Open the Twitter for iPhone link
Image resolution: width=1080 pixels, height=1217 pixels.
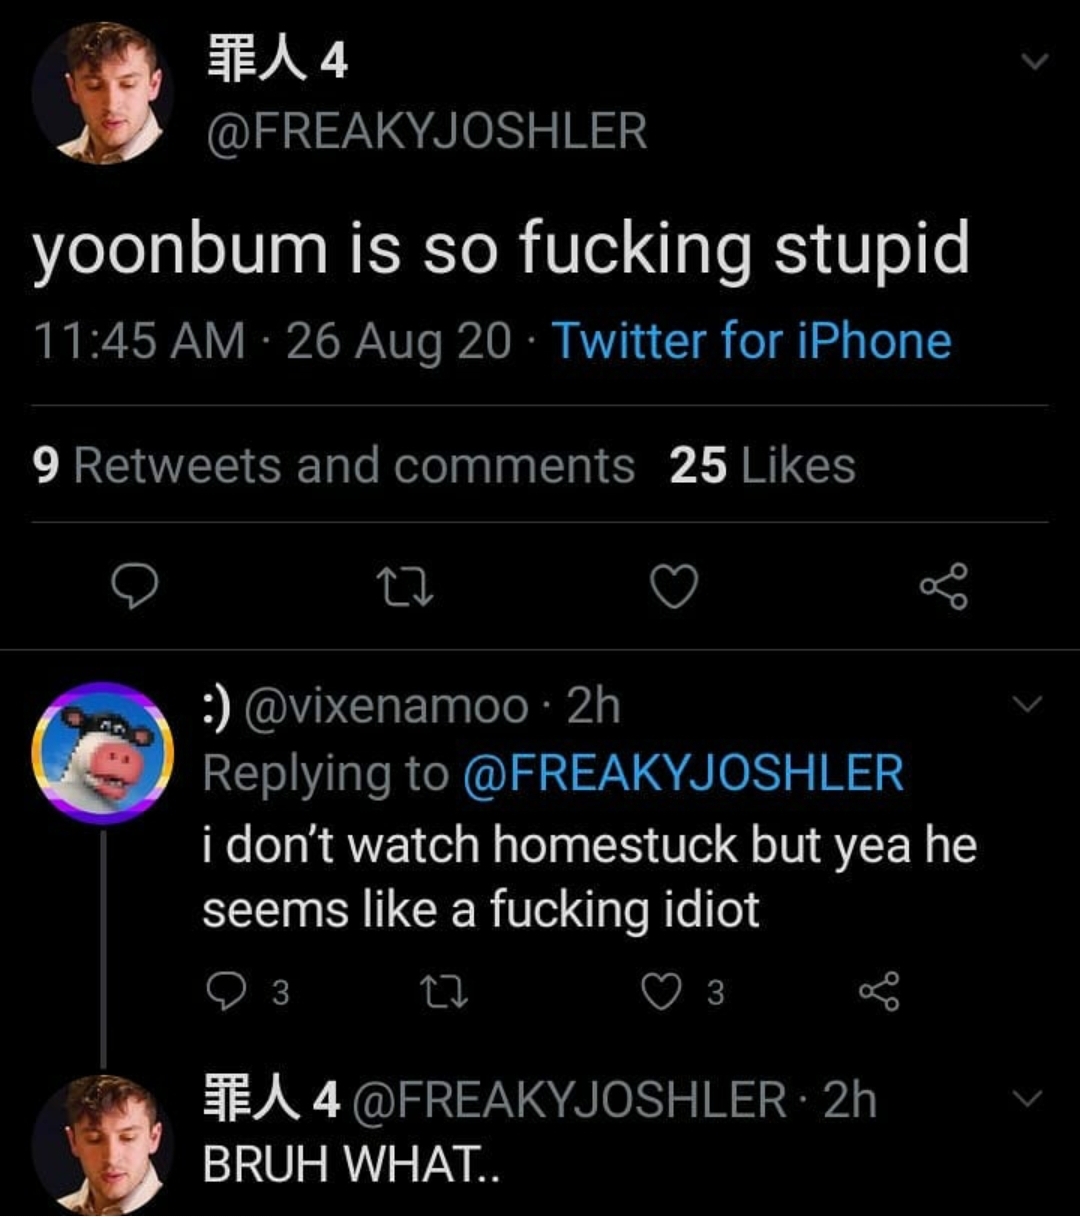tap(751, 341)
